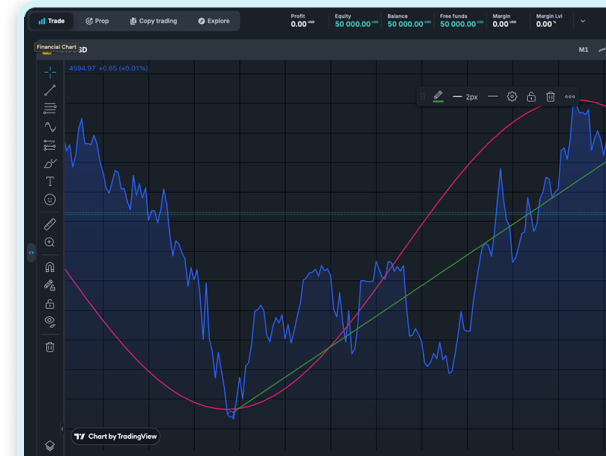
Task: Select the brush drawing tool
Action: pyautogui.click(x=50, y=163)
